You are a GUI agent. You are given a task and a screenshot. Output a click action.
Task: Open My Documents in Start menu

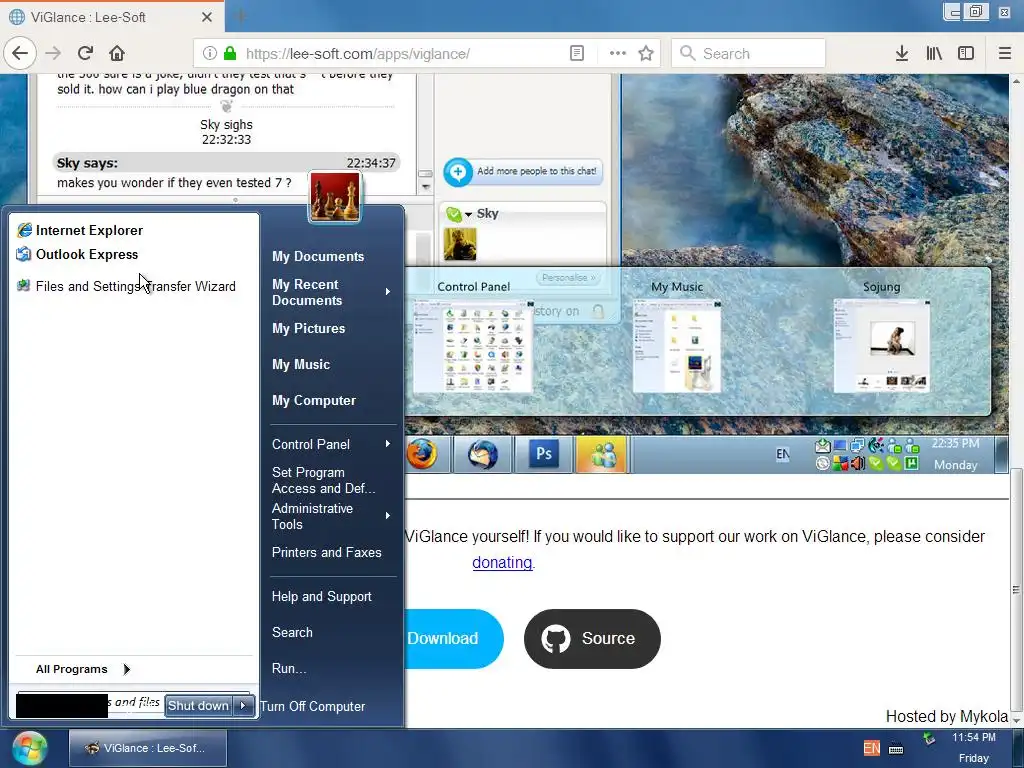click(x=318, y=256)
